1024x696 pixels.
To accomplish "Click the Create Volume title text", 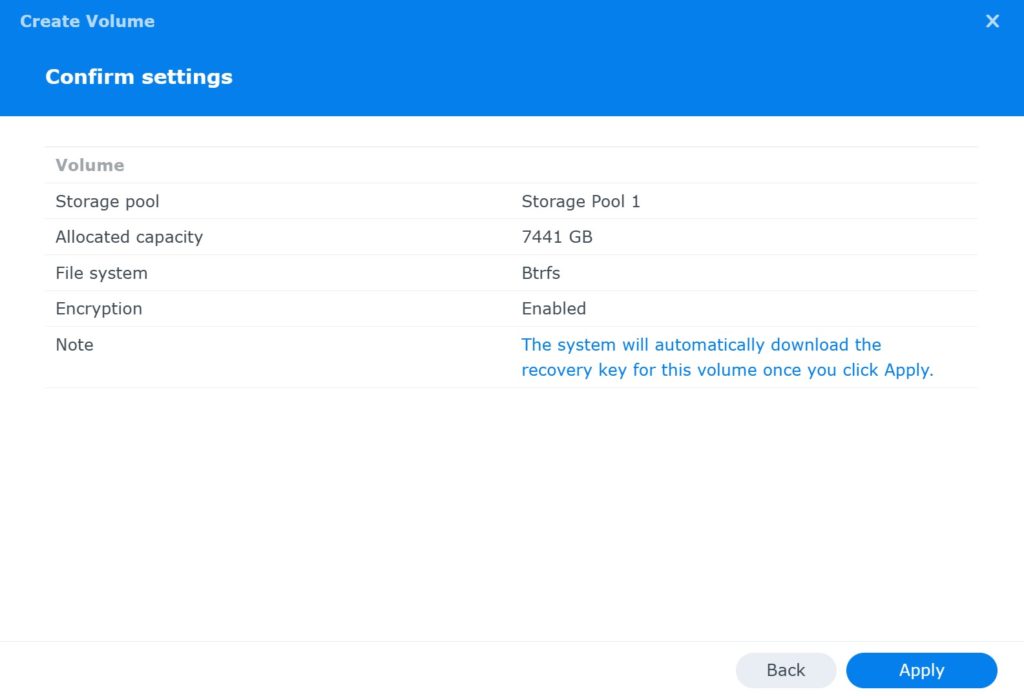I will (87, 21).
